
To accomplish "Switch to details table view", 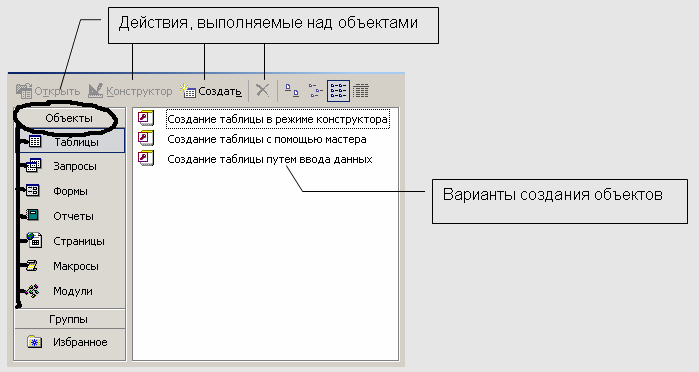I will [361, 91].
